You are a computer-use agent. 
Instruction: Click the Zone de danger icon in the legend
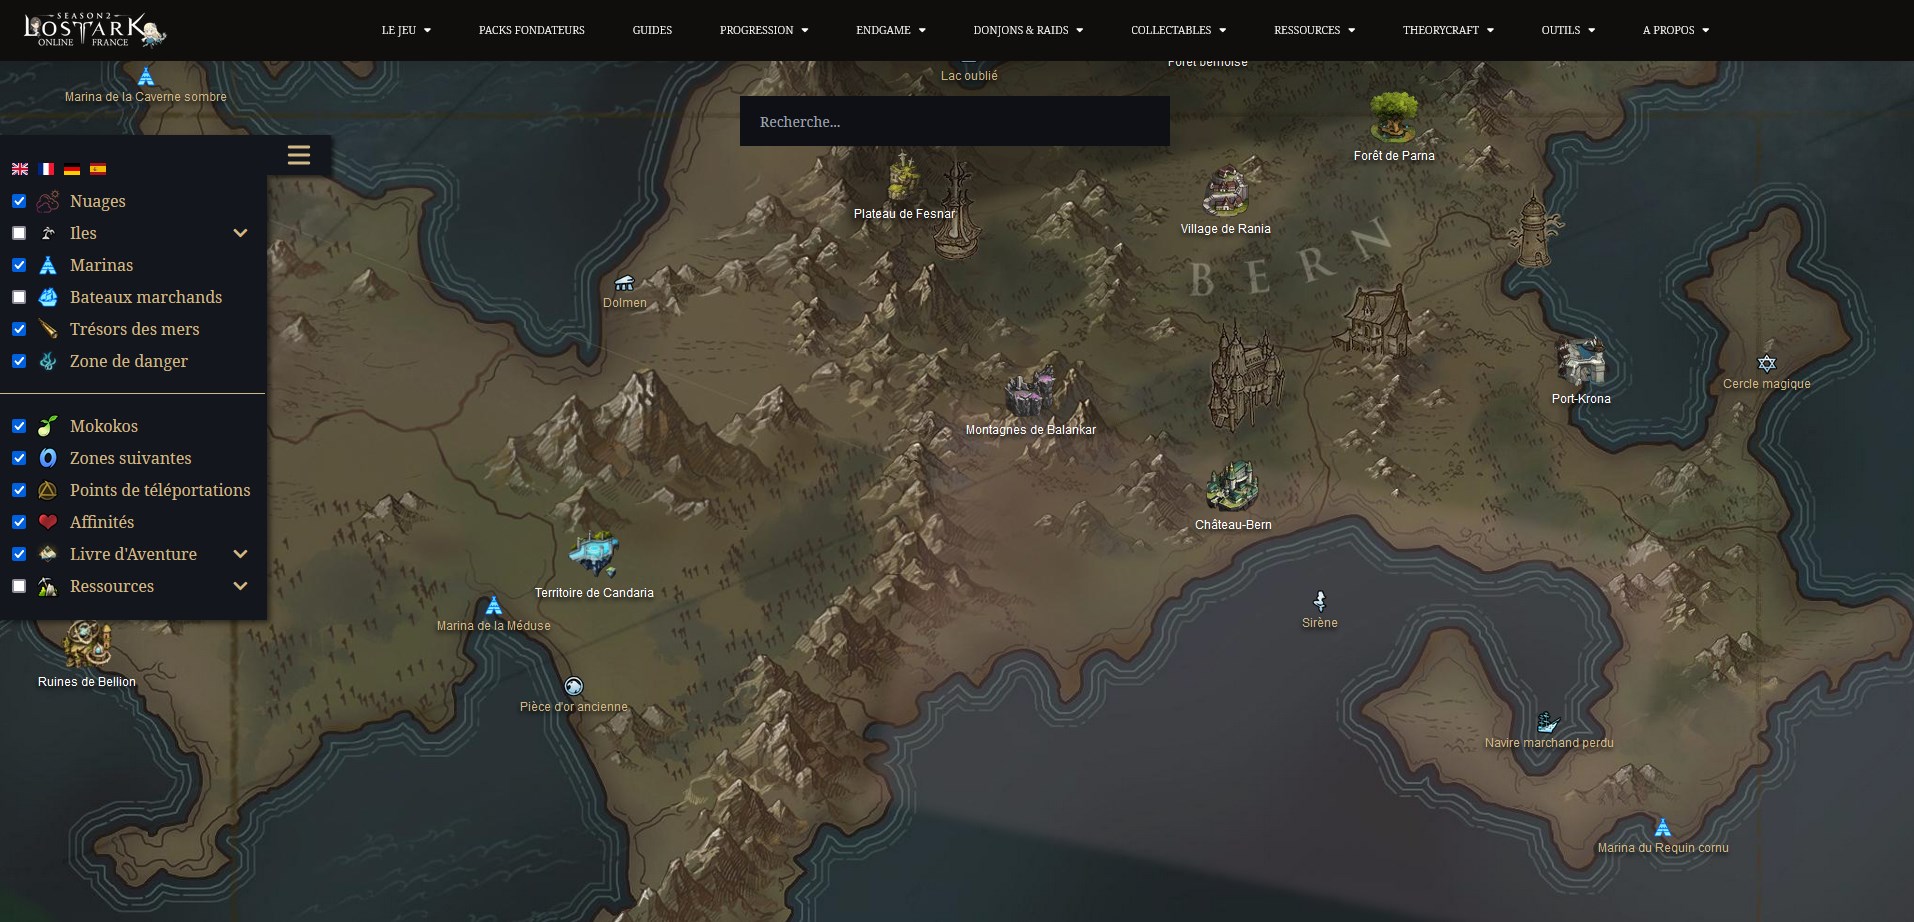(47, 361)
